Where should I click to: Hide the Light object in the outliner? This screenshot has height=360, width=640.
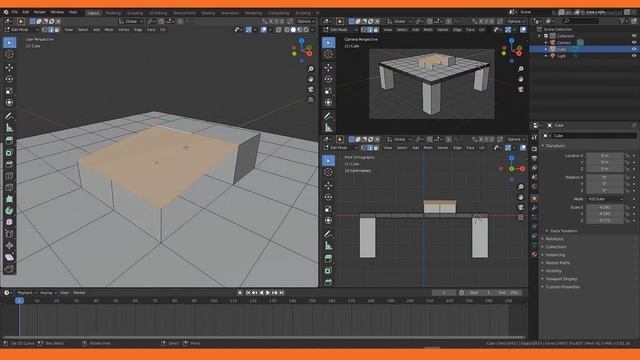[x=634, y=56]
